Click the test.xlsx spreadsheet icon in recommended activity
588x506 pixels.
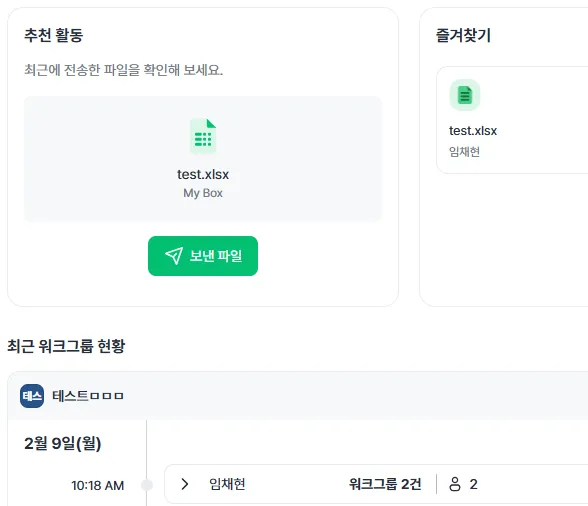pyautogui.click(x=203, y=136)
